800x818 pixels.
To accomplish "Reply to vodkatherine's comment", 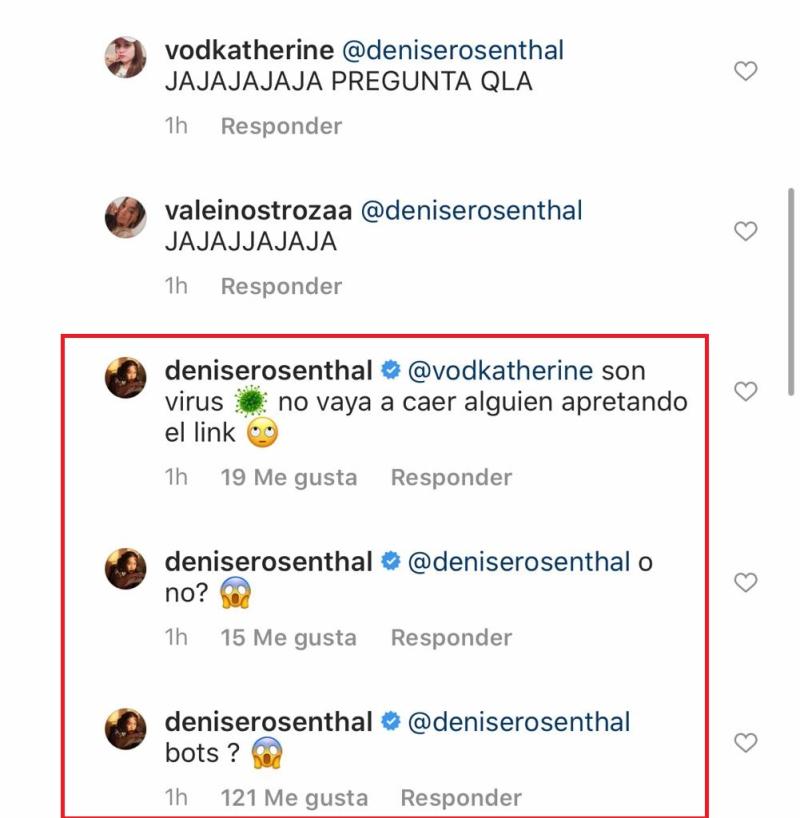I will click(281, 126).
